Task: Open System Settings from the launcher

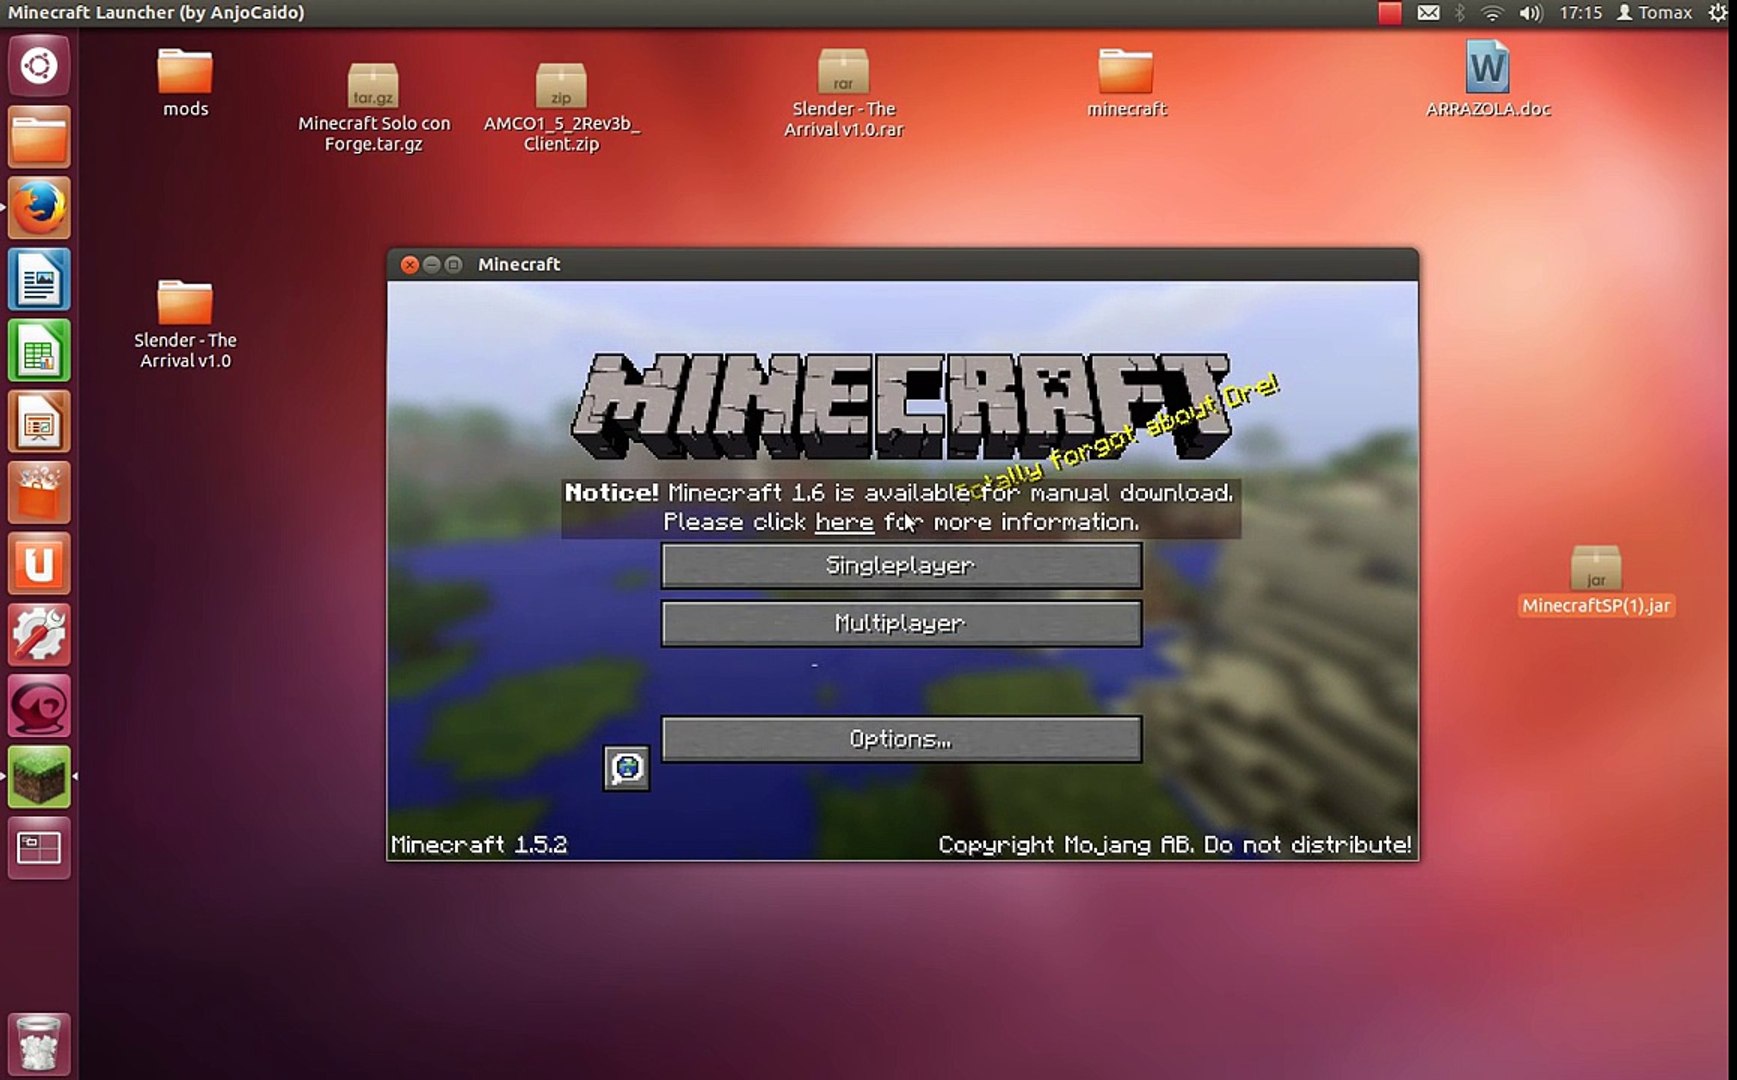Action: point(39,634)
